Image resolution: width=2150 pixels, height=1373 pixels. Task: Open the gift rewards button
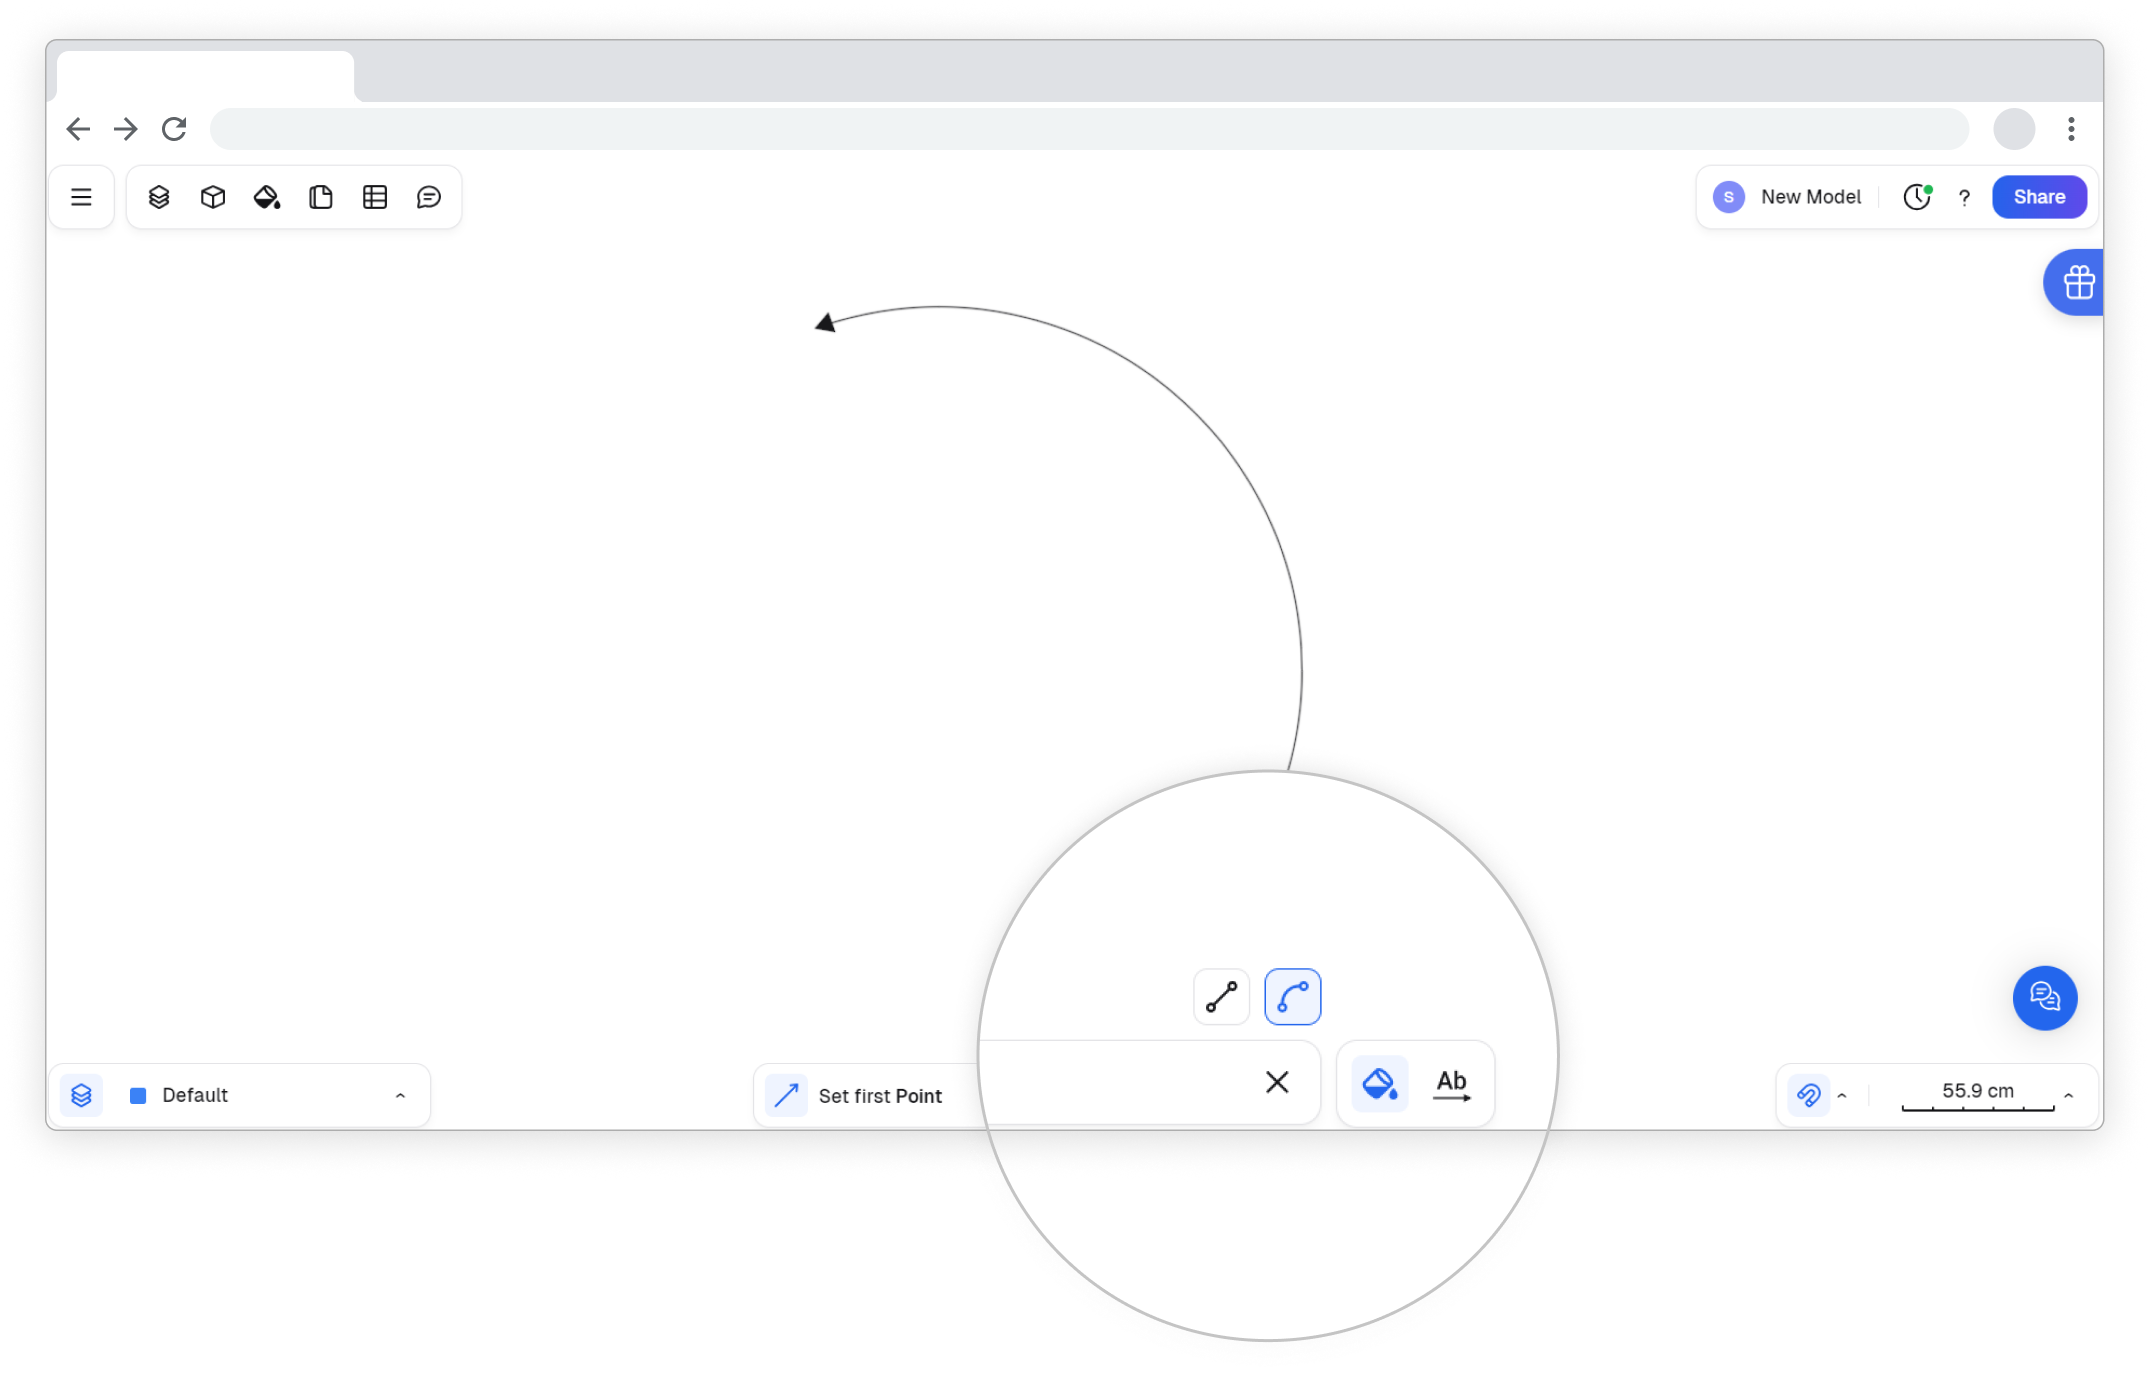point(2079,282)
